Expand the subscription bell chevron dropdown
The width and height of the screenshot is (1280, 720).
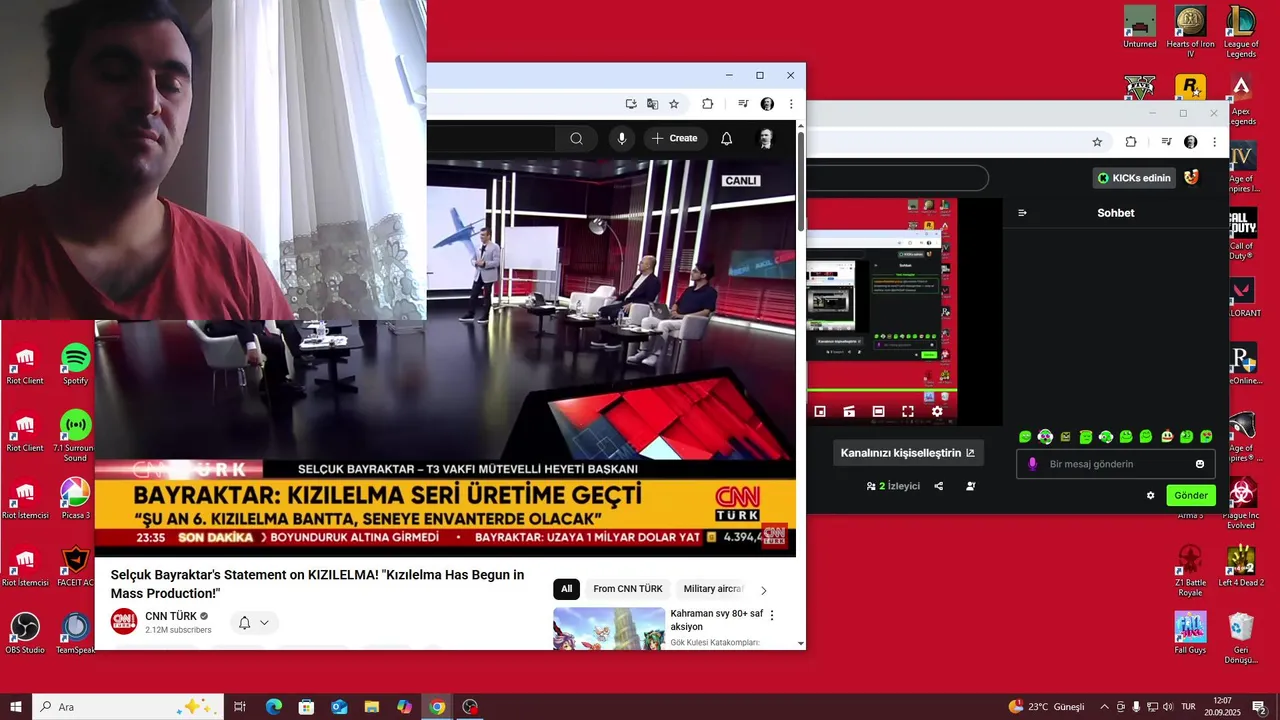(265, 623)
